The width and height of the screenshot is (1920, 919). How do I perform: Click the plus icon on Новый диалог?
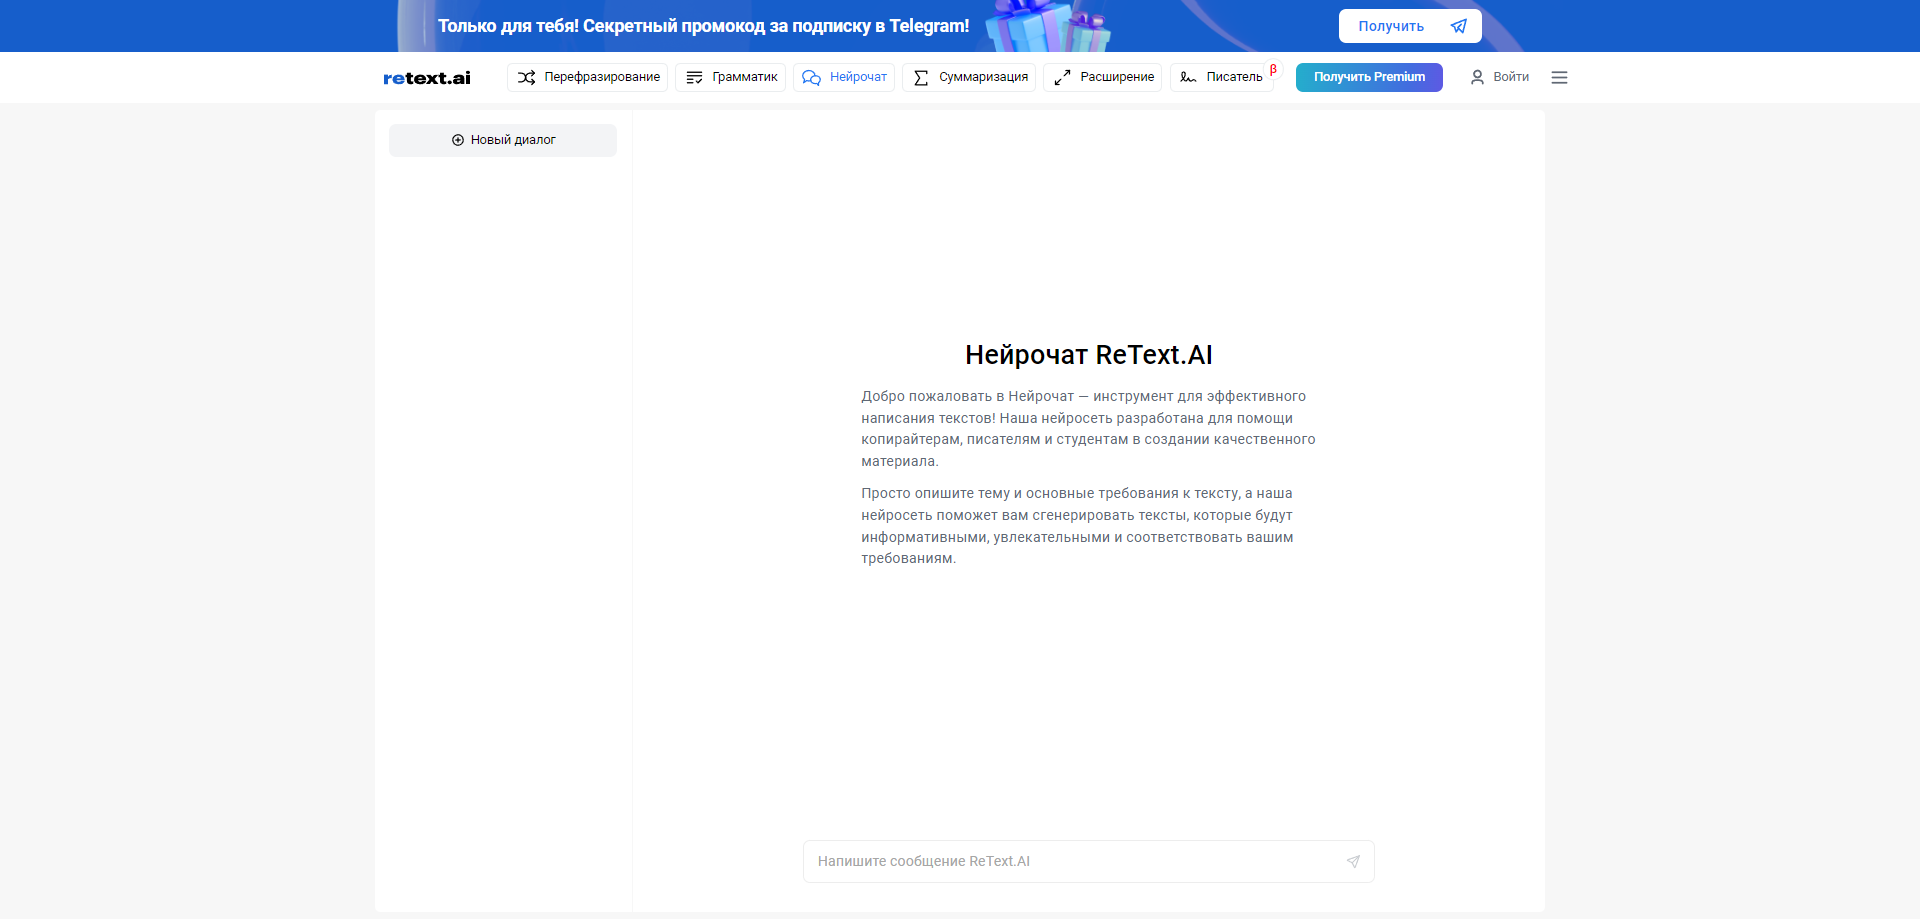point(458,140)
